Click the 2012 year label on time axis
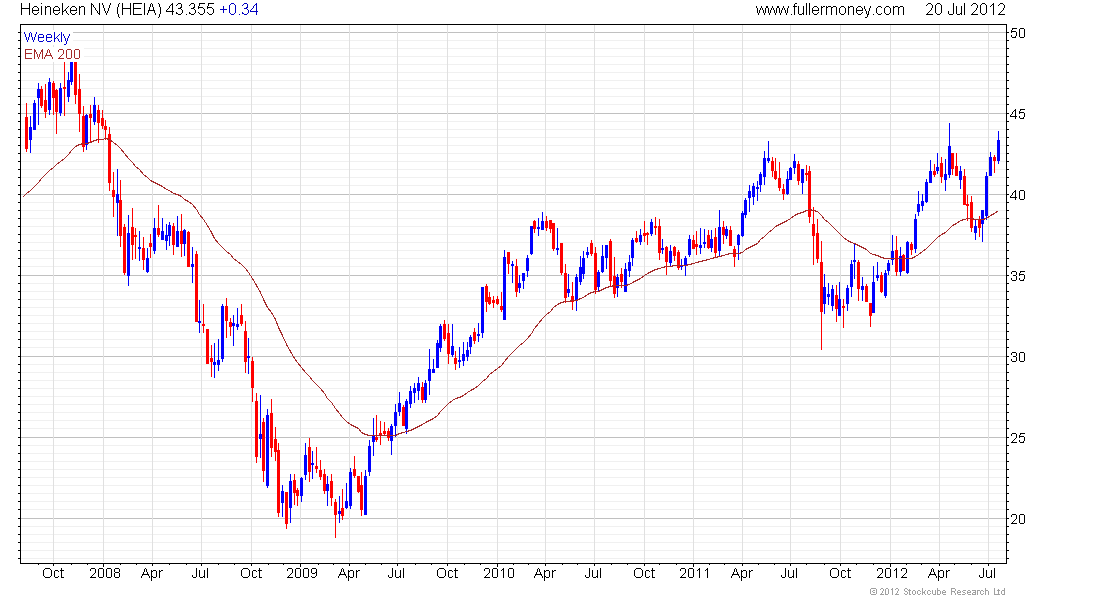The height and width of the screenshot is (600, 1100). [892, 573]
